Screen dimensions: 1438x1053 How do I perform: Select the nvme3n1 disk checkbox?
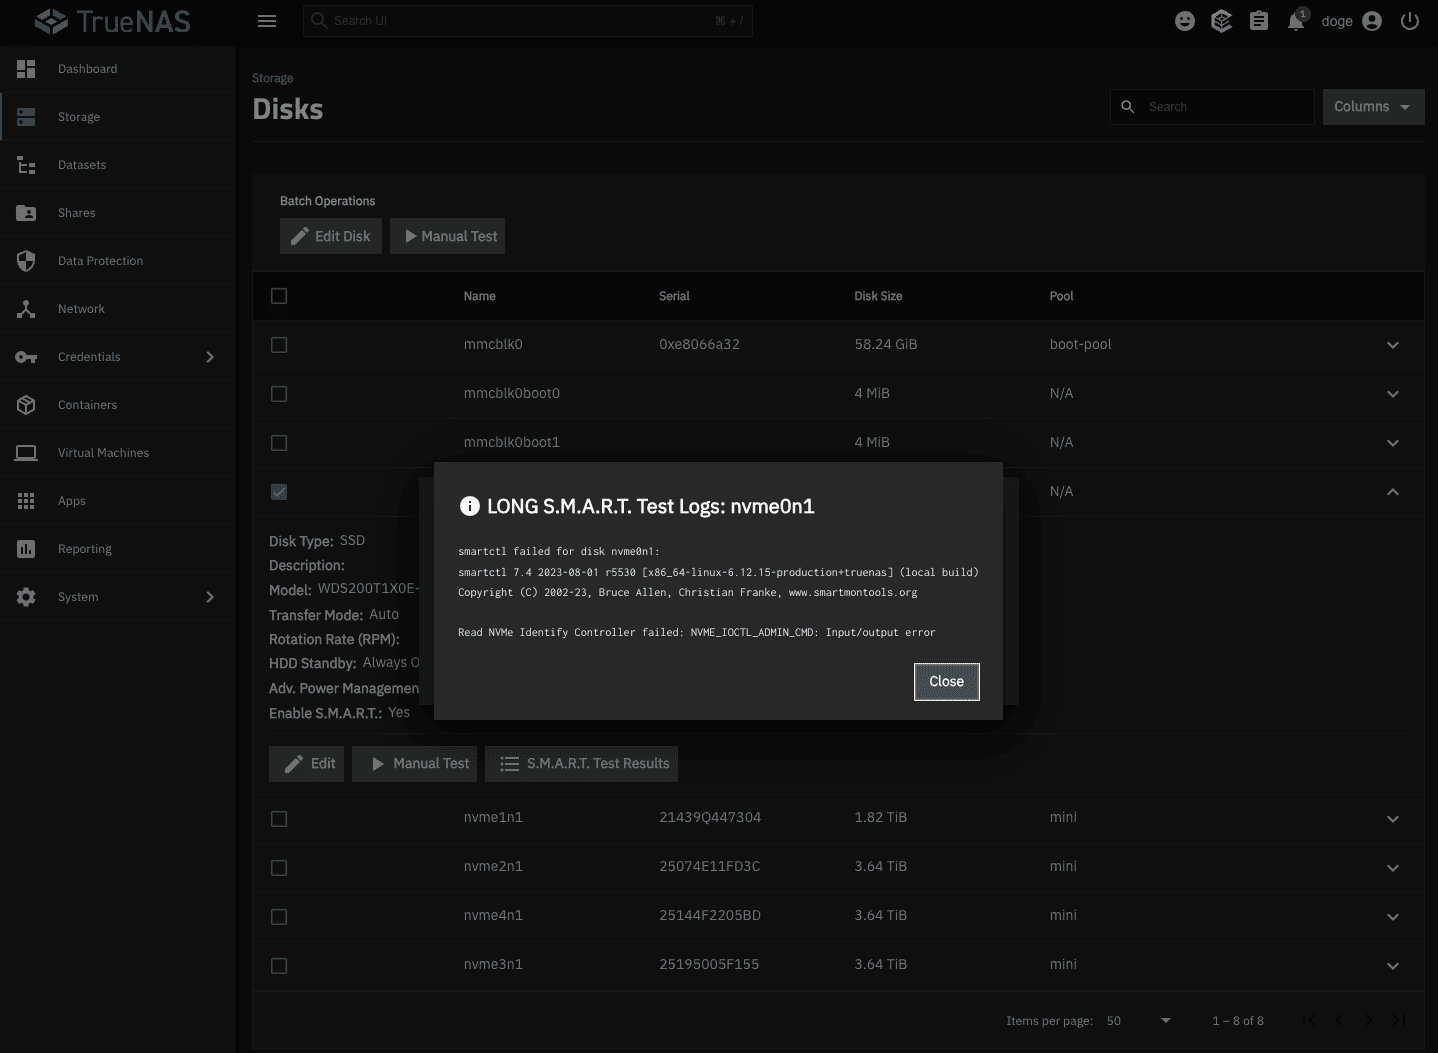point(279,966)
